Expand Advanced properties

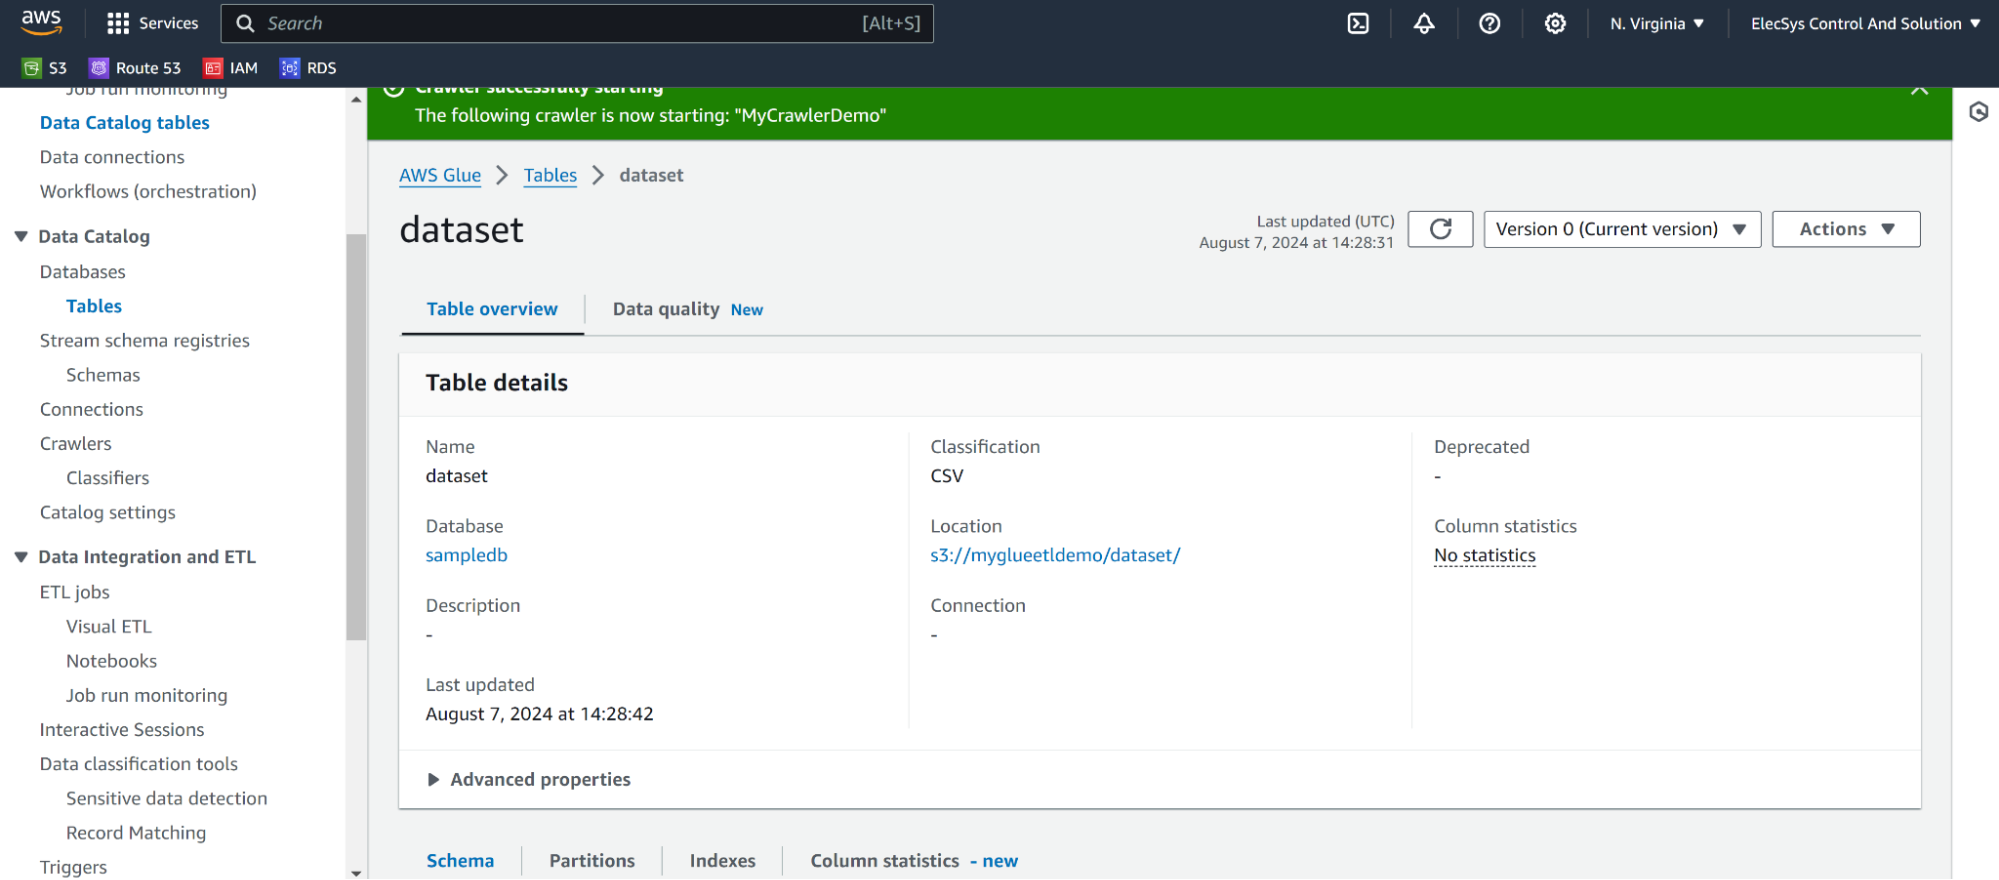[529, 779]
